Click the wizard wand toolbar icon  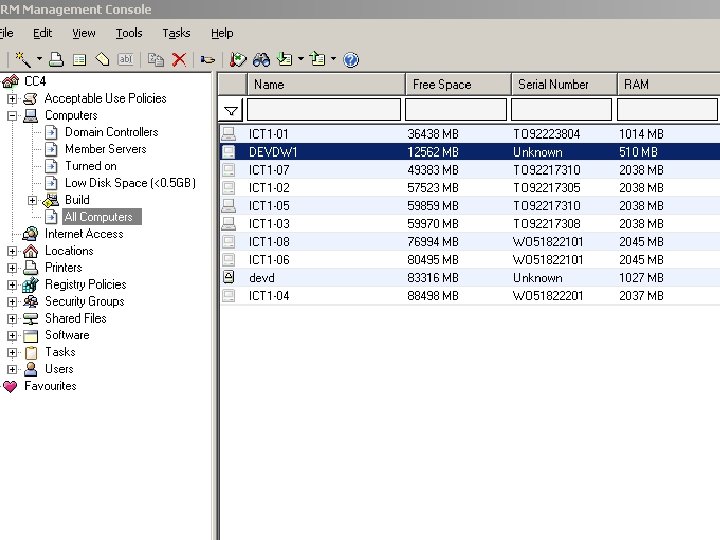(24, 60)
